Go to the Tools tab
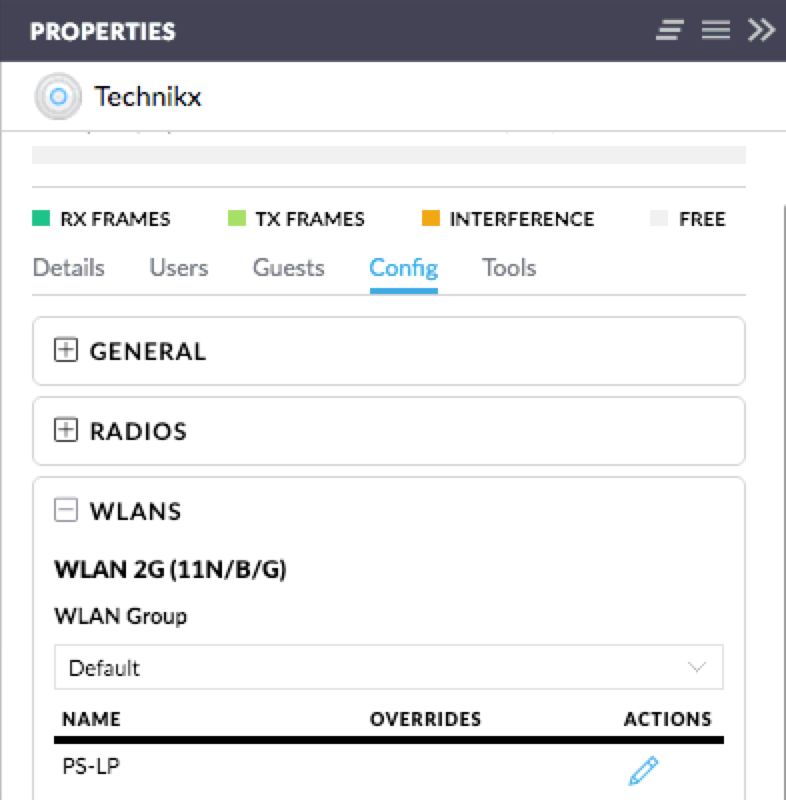This screenshot has width=786, height=800. click(509, 268)
